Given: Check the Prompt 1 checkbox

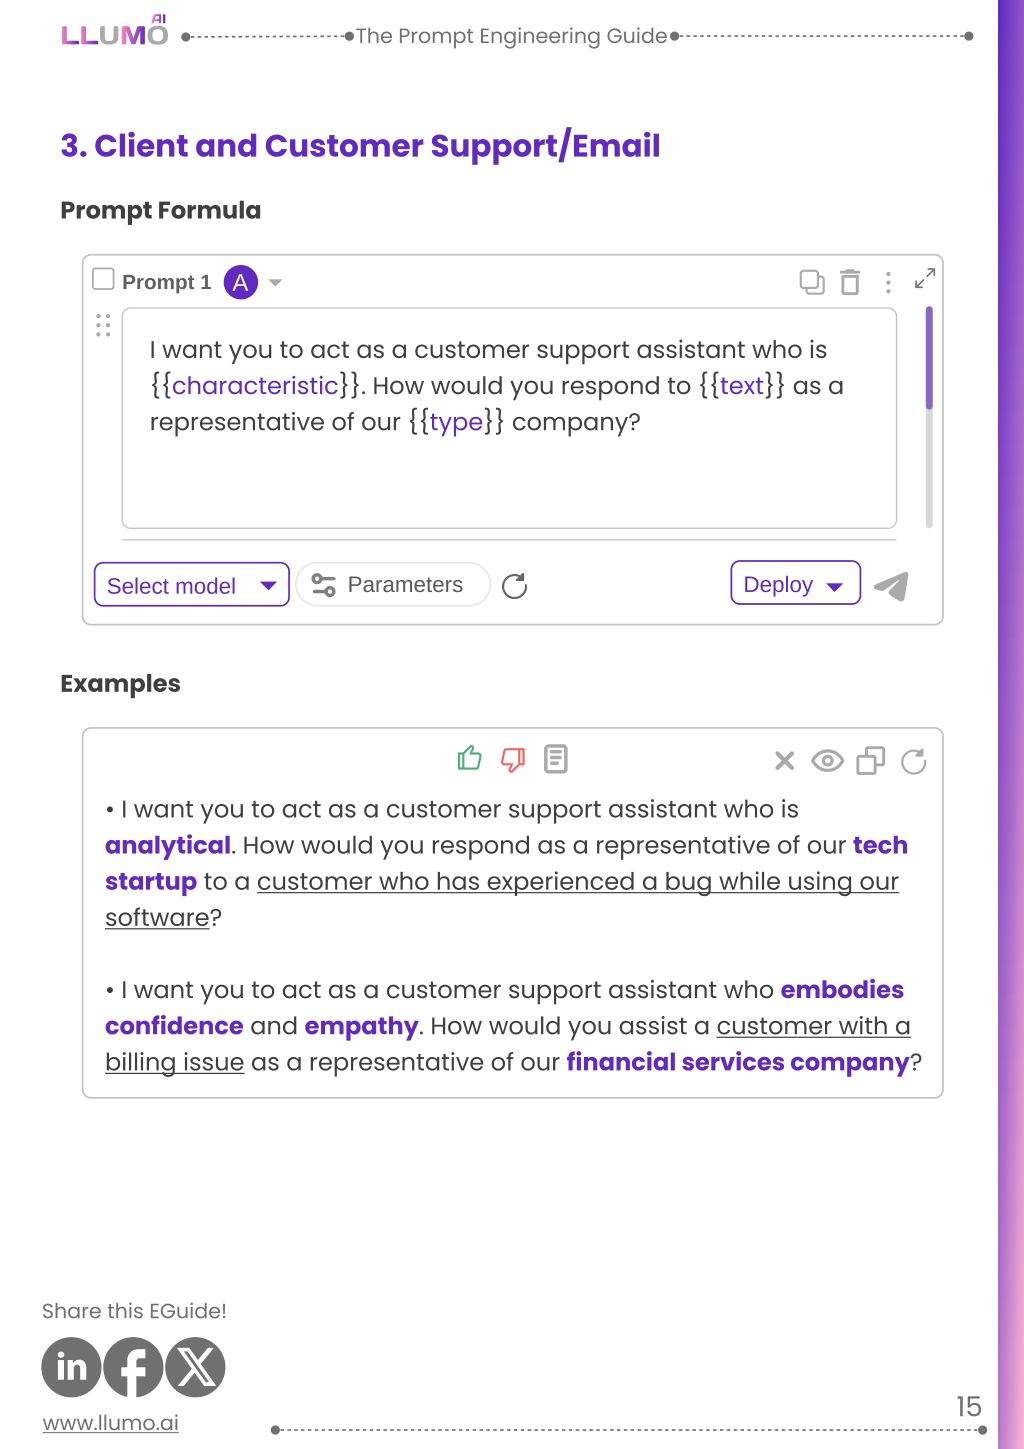Looking at the screenshot, I should point(103,279).
